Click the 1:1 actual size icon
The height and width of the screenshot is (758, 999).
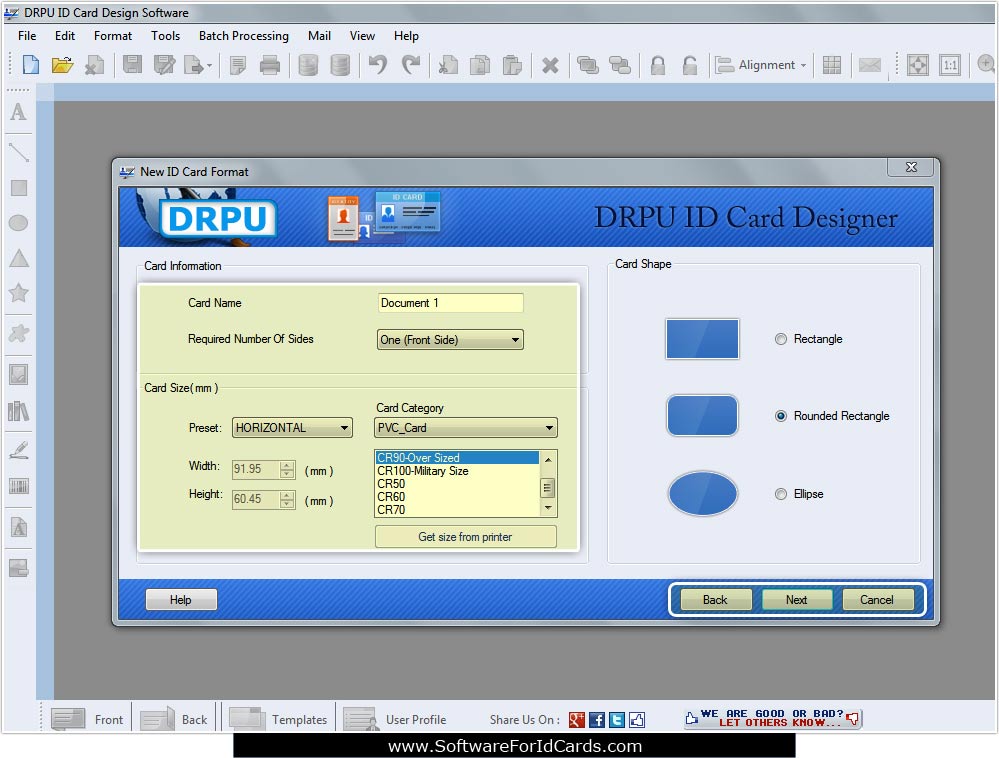tap(950, 65)
